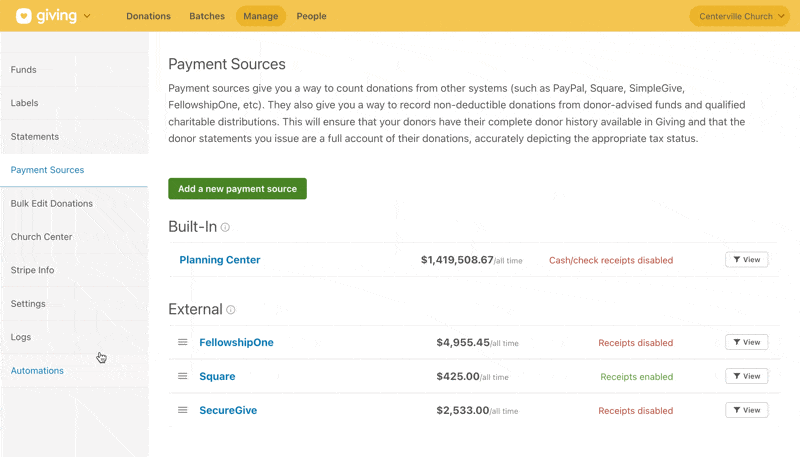Click View filter button for SecureGive
Image resolution: width=800 pixels, height=457 pixels.
[746, 410]
